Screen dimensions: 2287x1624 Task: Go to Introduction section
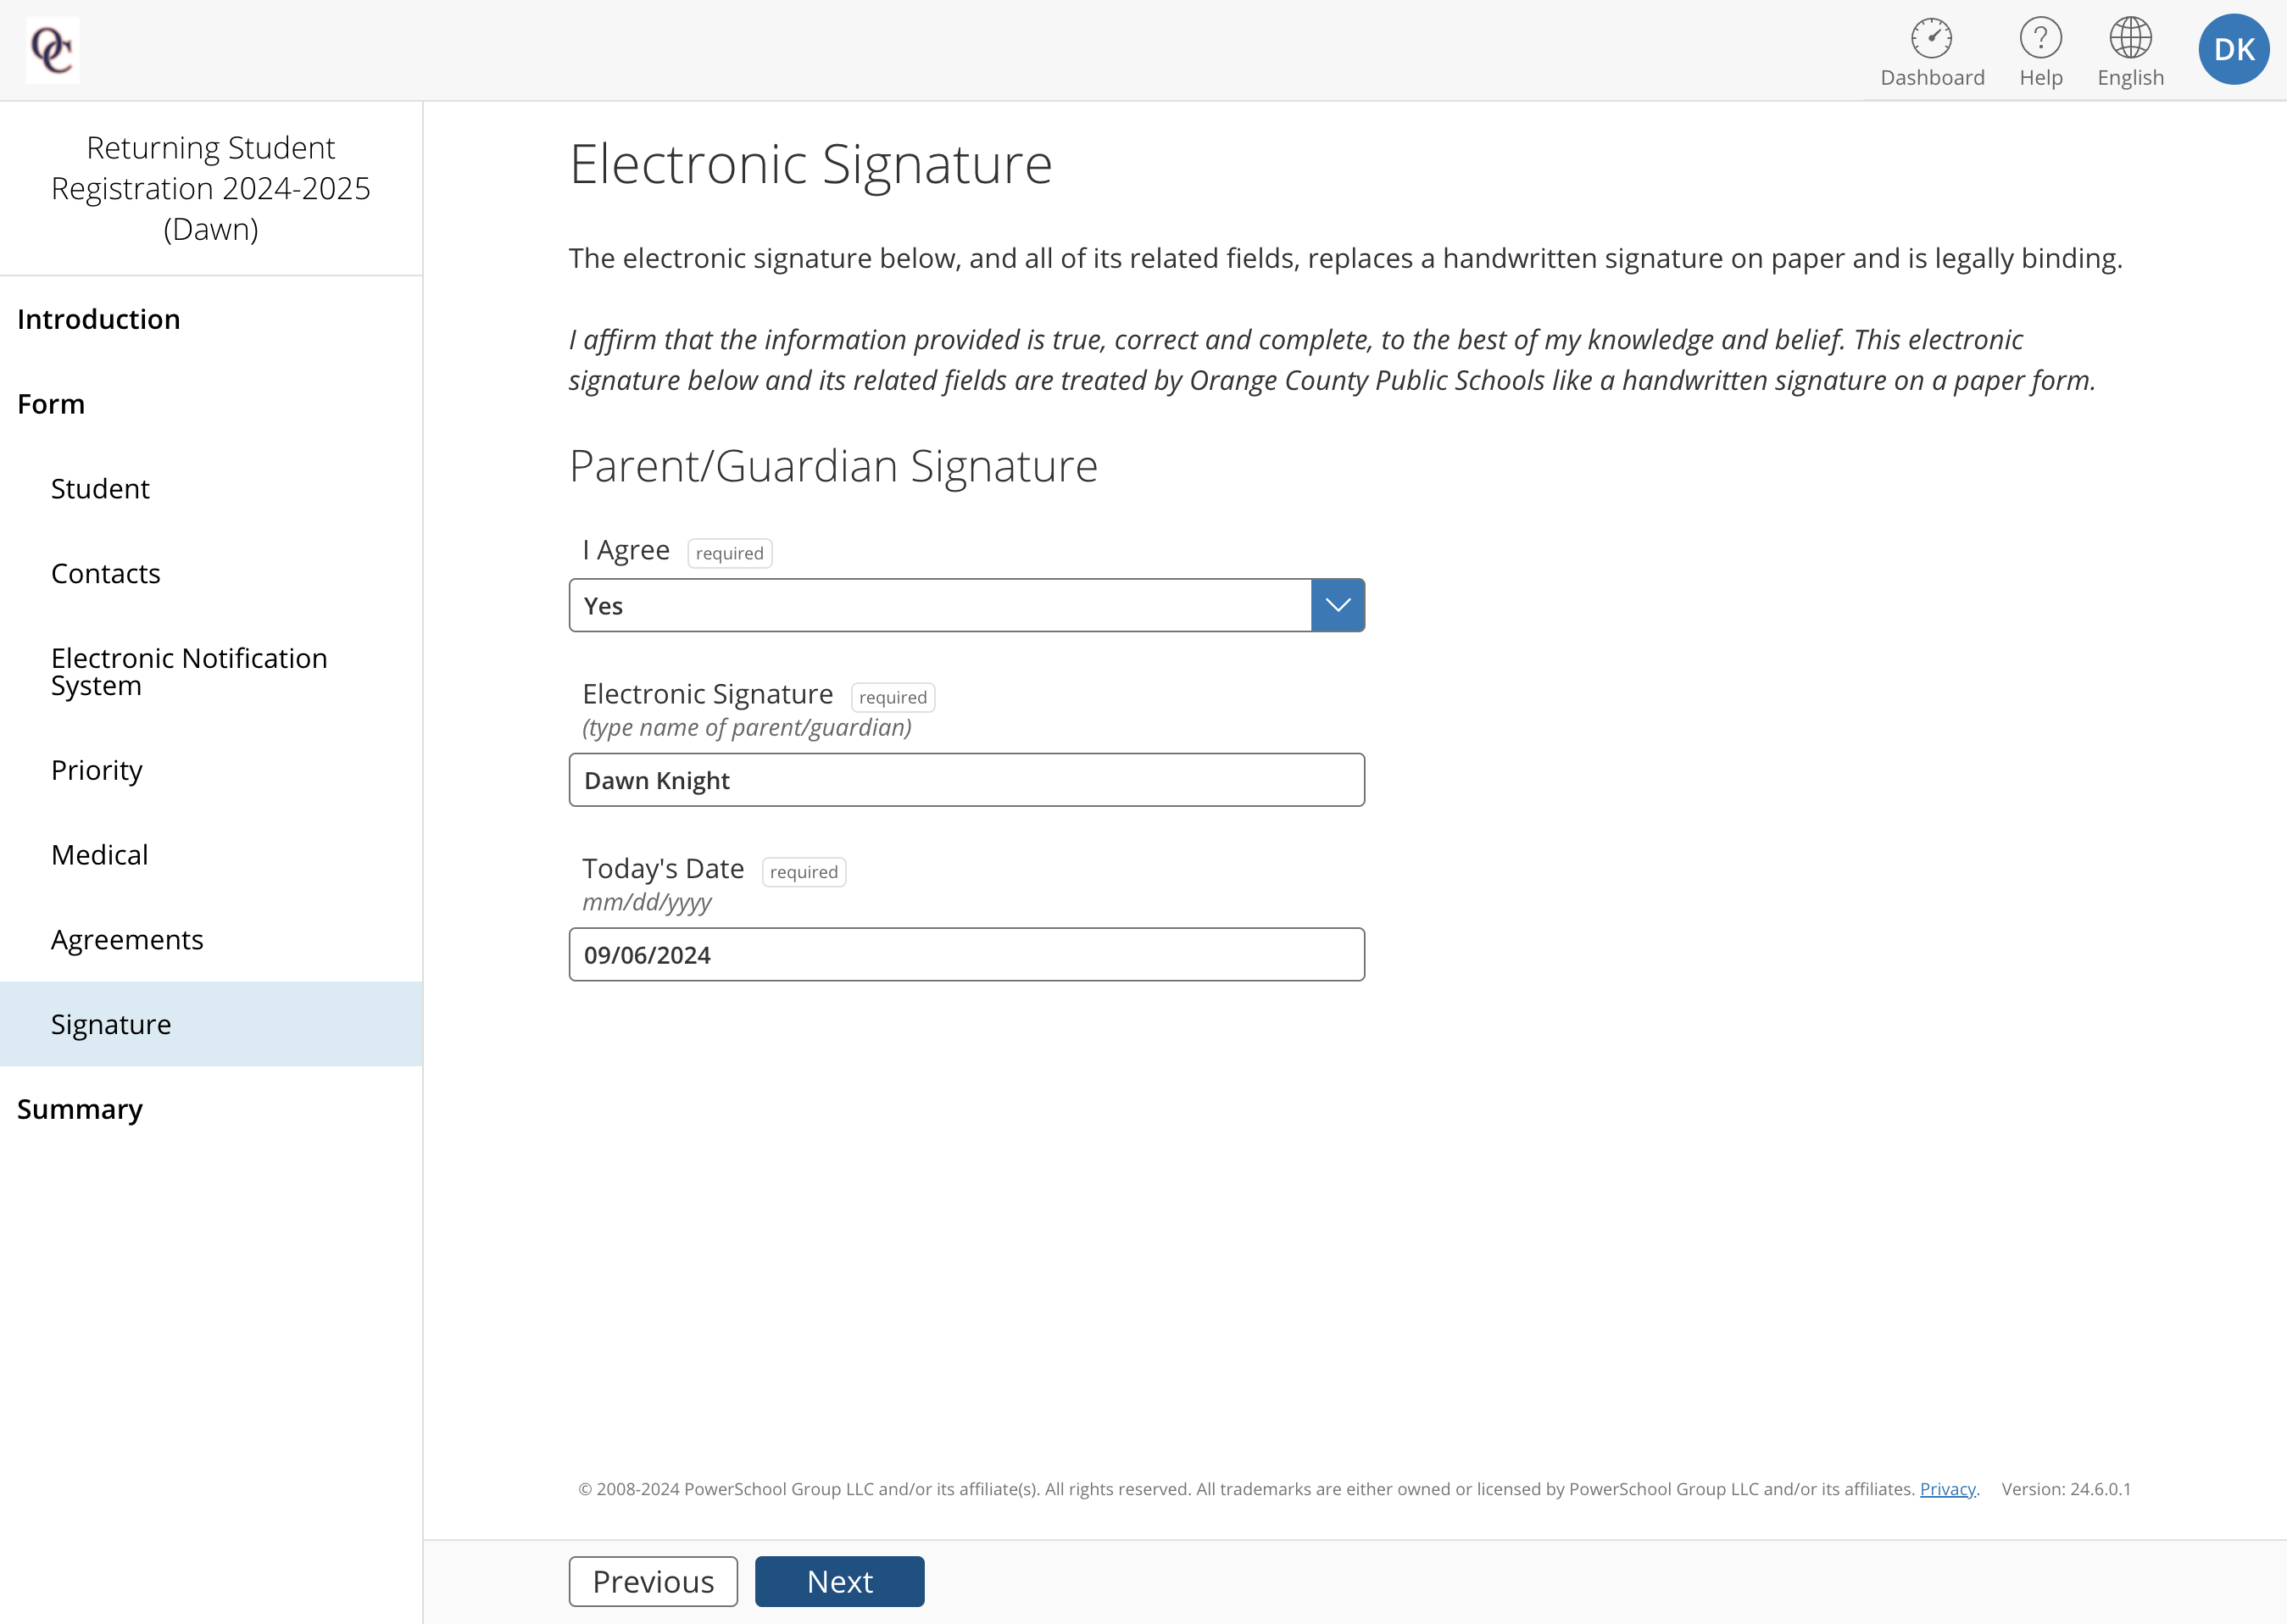tap(99, 319)
